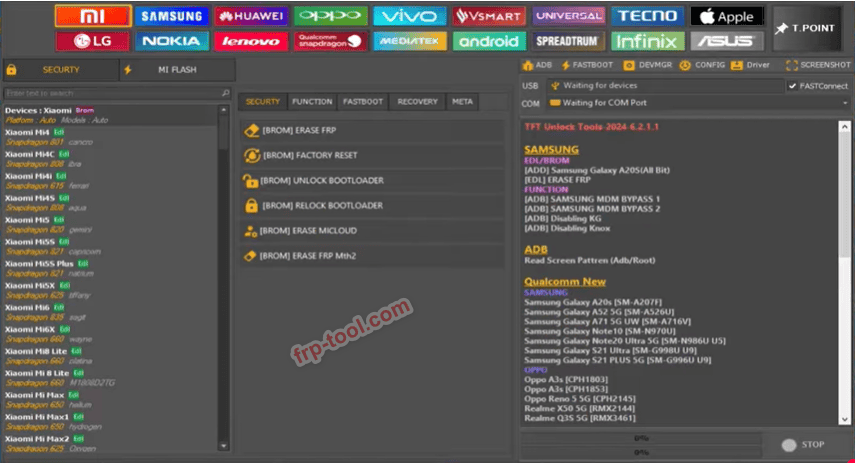The height and width of the screenshot is (463, 855).
Task: Open the Huawei brand module
Action: (x=251, y=16)
